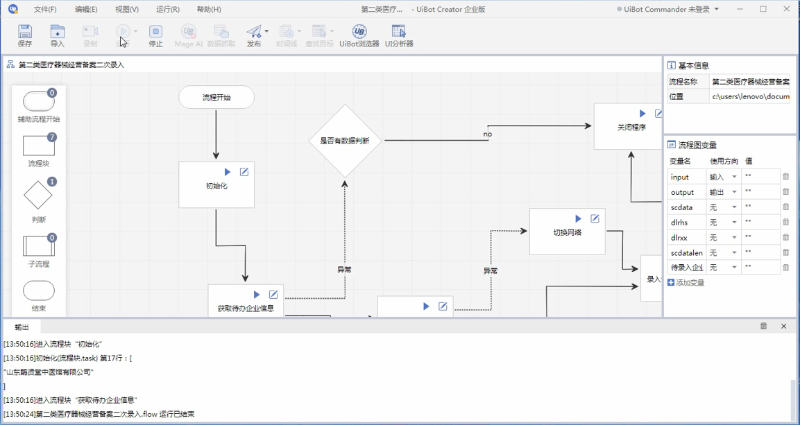The image size is (800, 425).
Task: Select the 结束 palette shape
Action: pos(39,291)
